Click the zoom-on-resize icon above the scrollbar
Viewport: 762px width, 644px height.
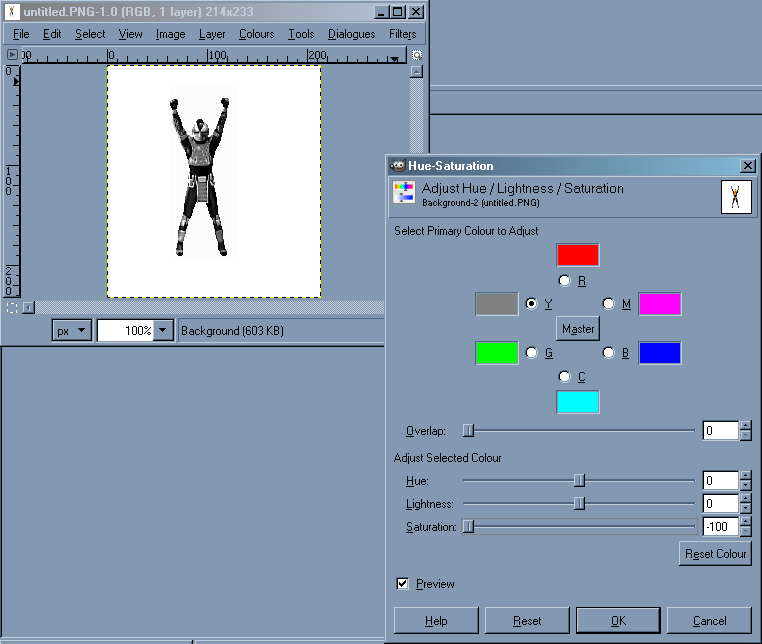[417, 55]
